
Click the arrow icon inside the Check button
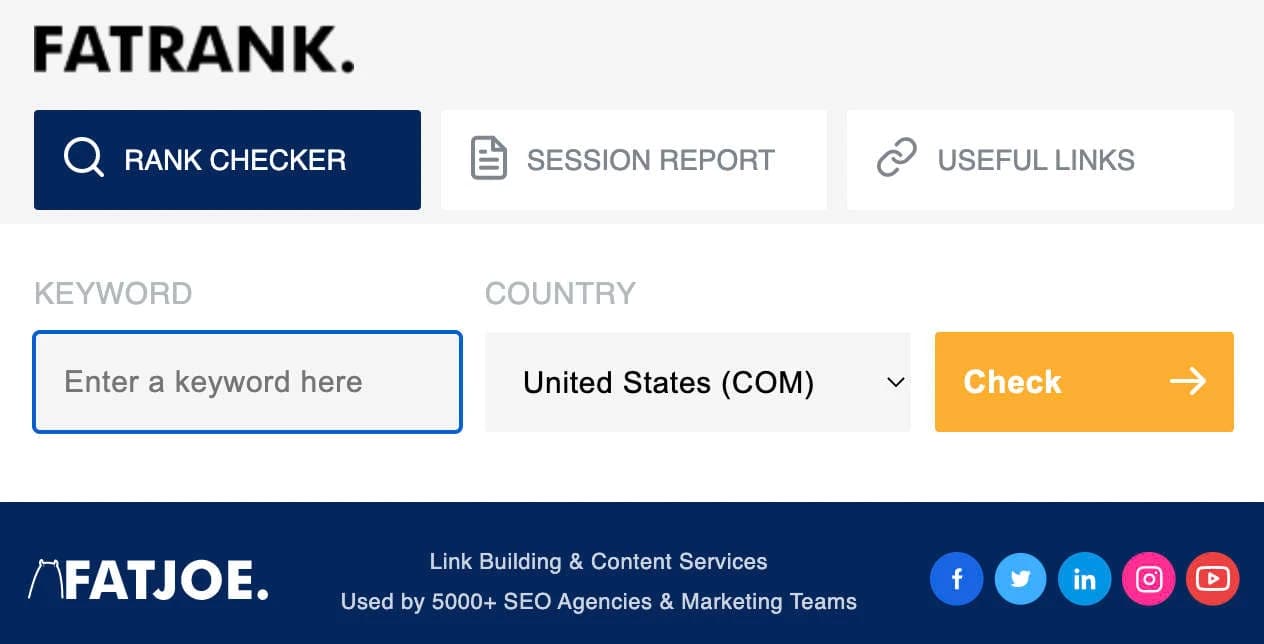pyautogui.click(x=1187, y=381)
